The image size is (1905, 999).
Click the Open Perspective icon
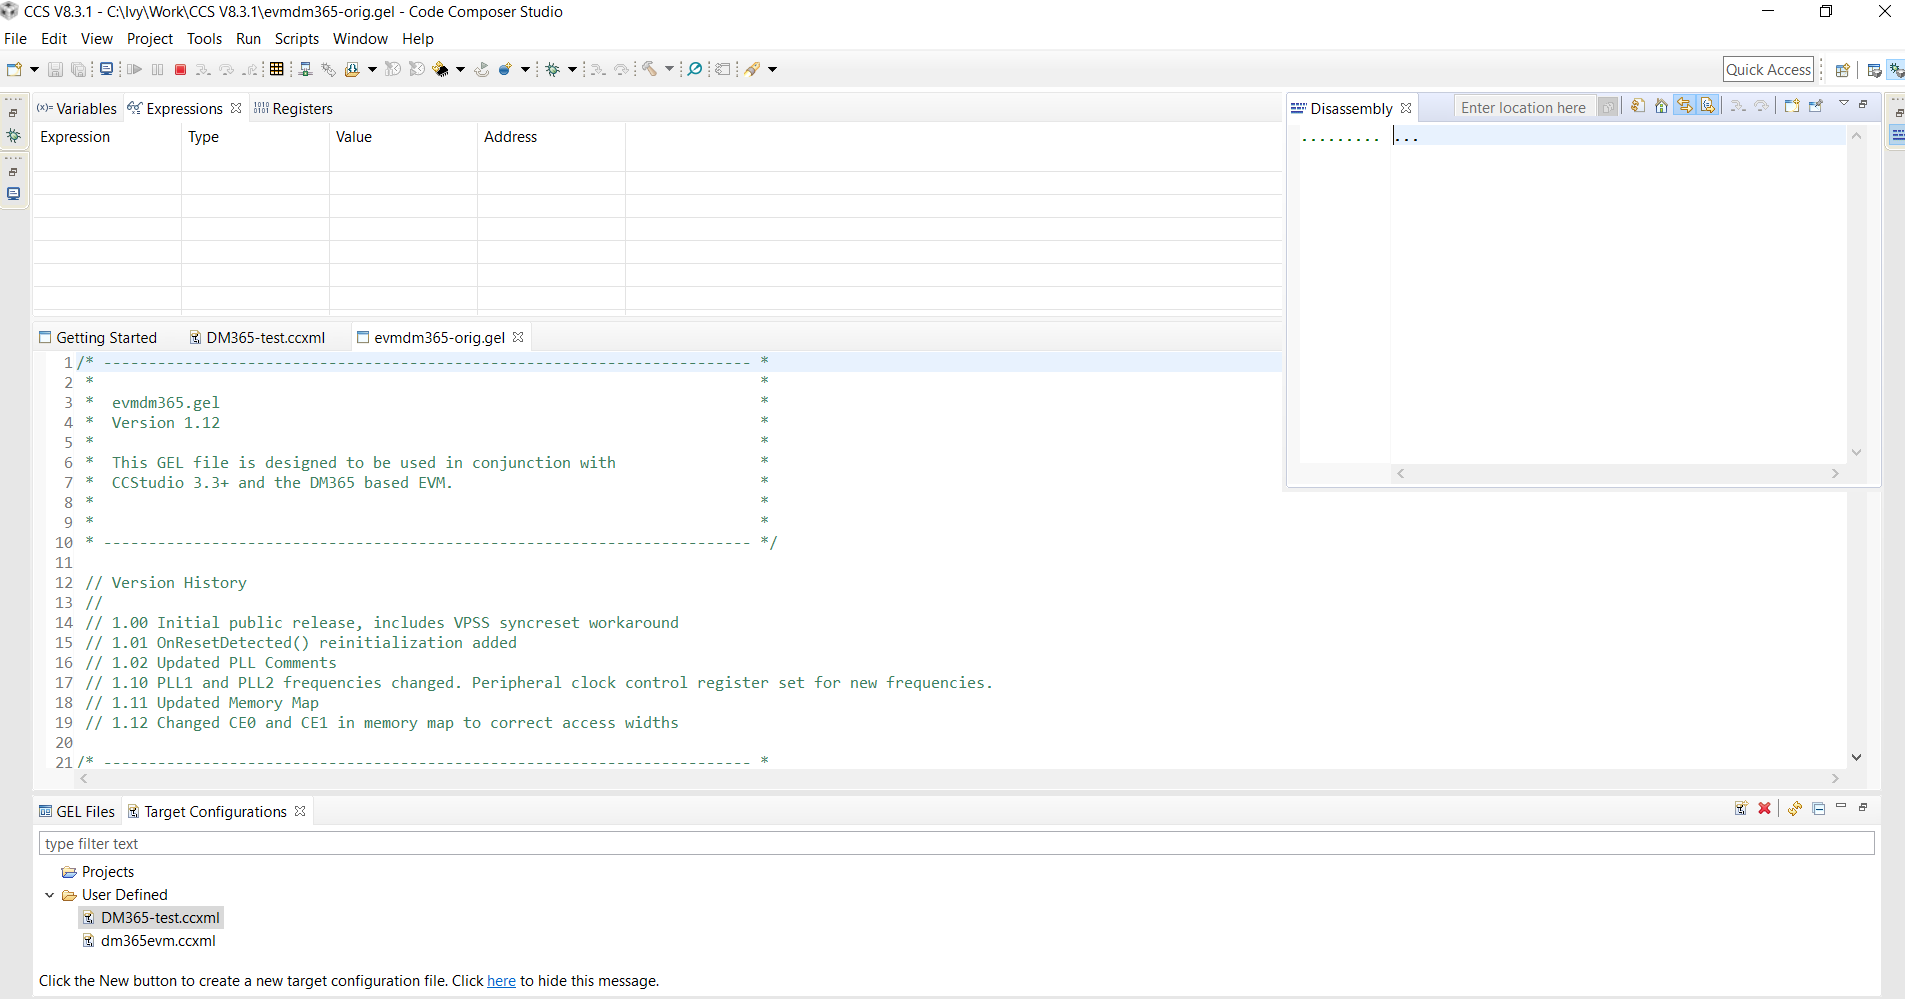tap(1842, 70)
